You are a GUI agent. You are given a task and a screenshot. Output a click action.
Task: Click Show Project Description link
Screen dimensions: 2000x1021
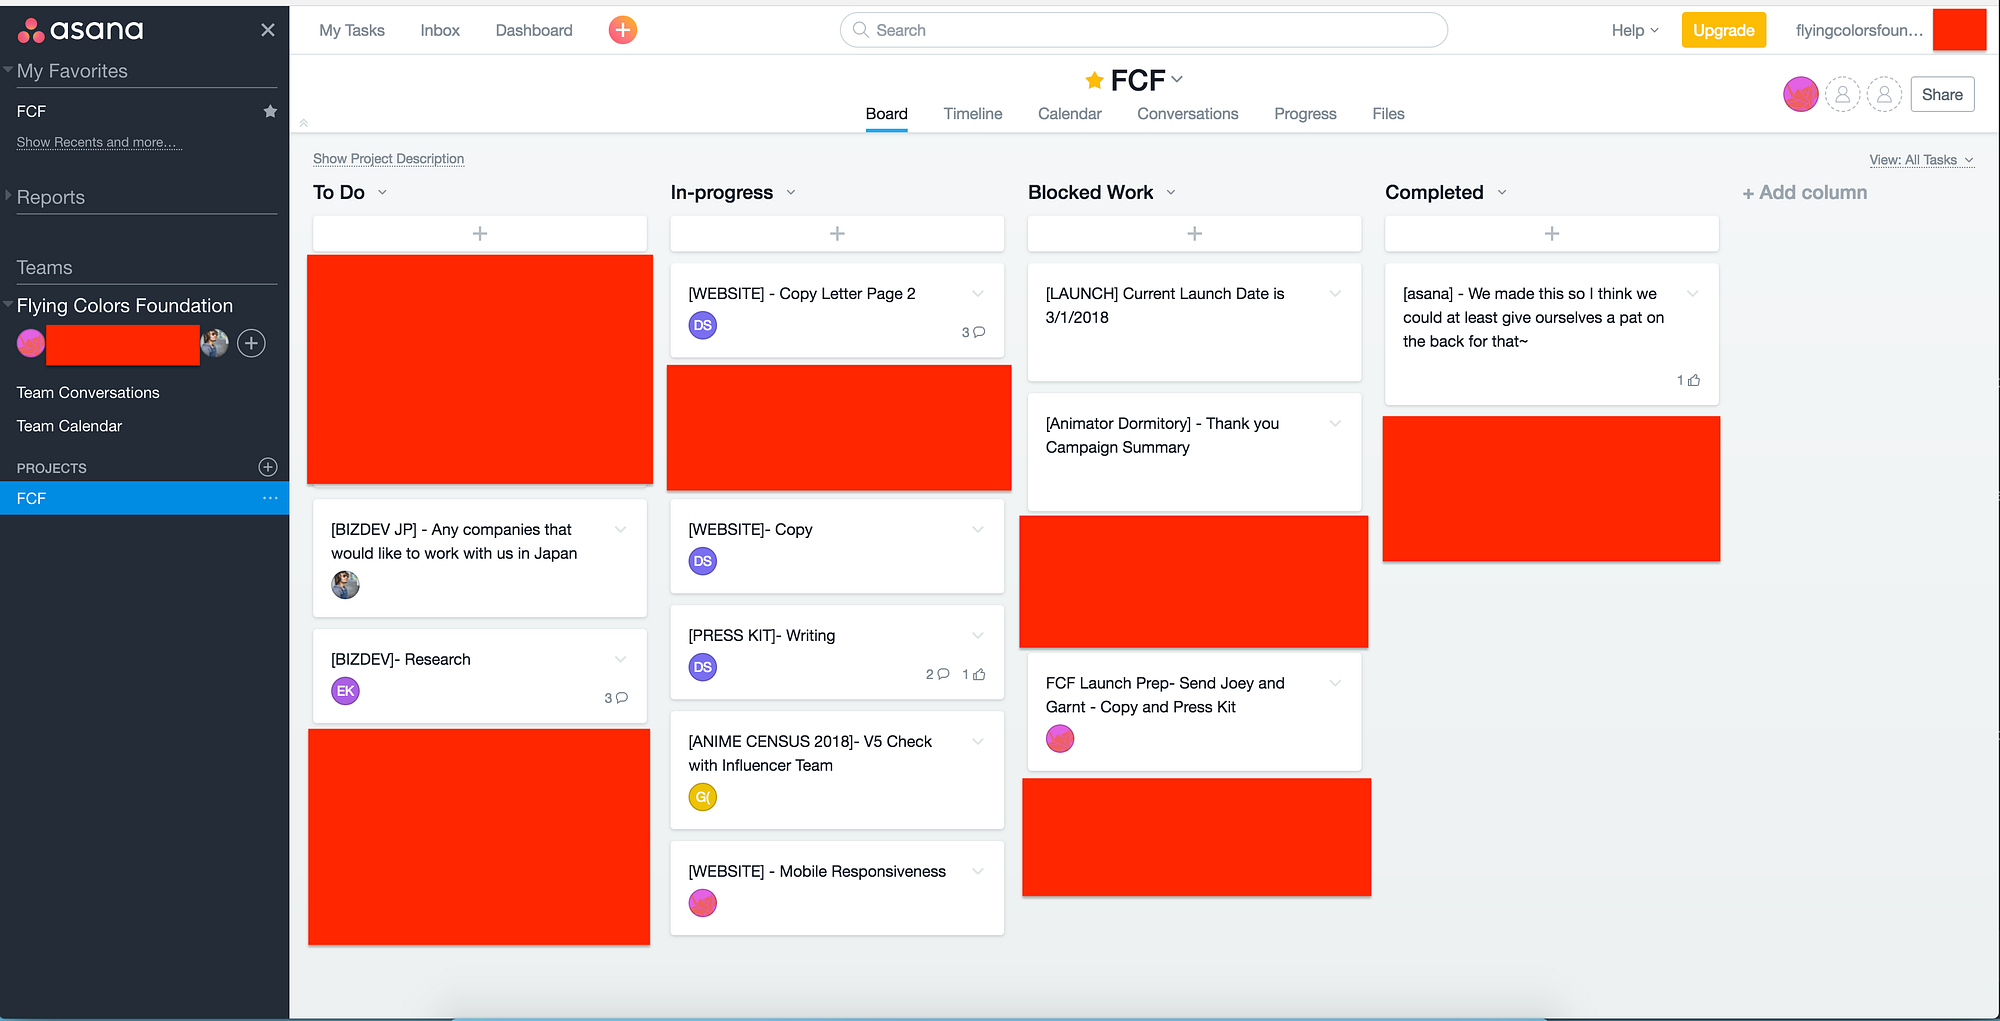(388, 159)
